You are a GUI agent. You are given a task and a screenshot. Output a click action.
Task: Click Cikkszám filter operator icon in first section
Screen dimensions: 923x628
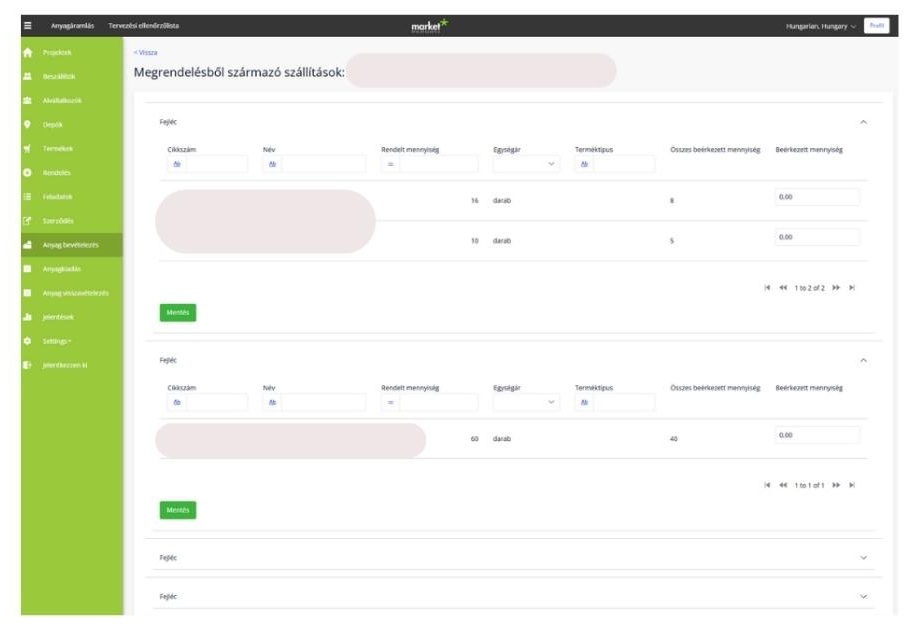(177, 164)
